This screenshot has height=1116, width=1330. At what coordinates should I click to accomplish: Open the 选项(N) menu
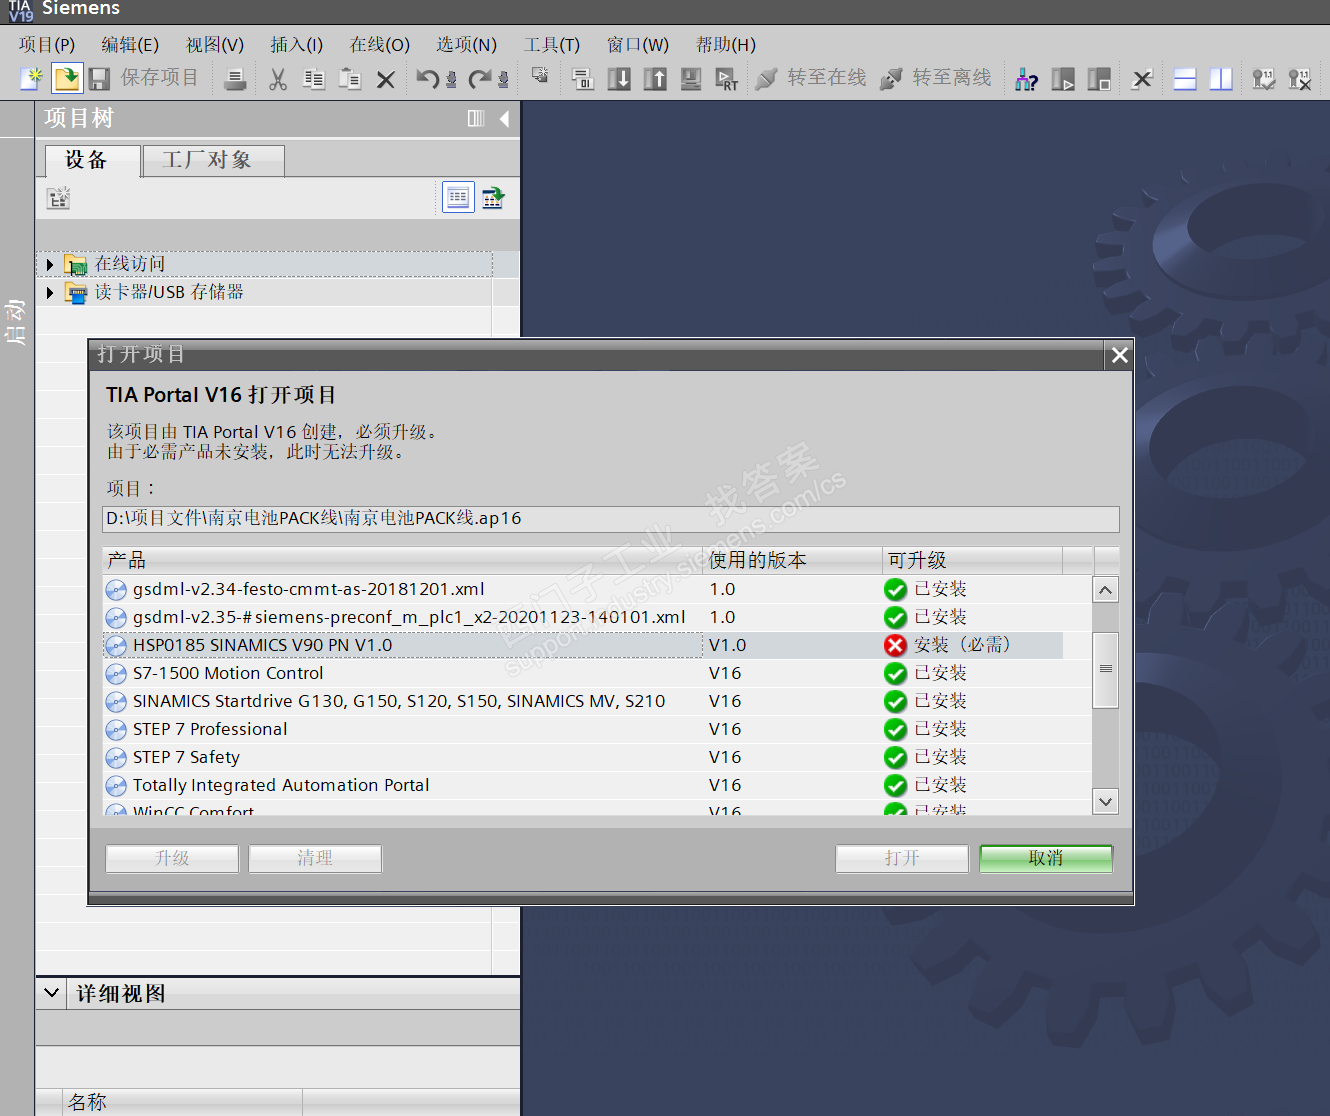467,45
